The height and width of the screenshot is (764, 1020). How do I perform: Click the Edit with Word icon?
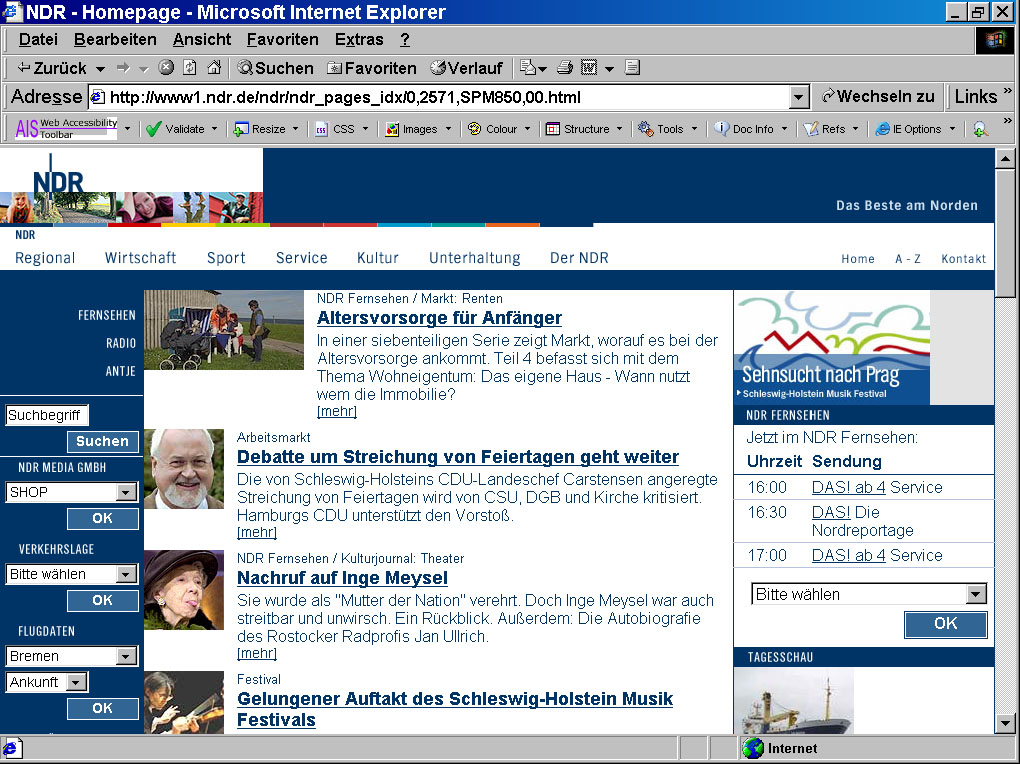click(x=589, y=67)
